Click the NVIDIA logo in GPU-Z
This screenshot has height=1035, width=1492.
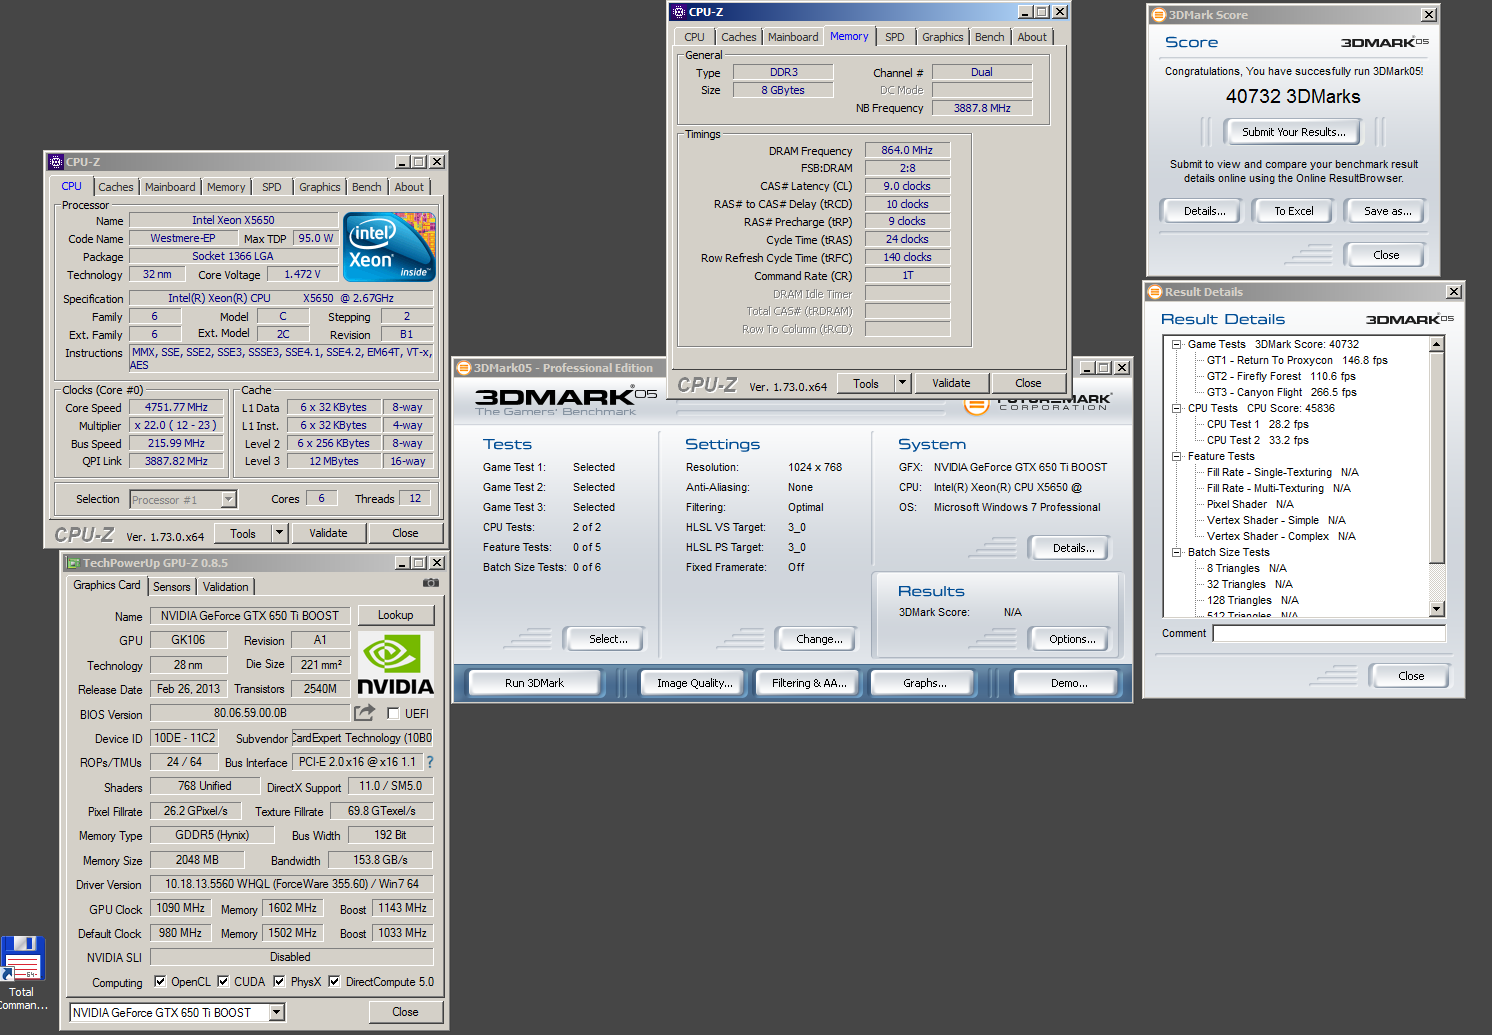point(395,666)
